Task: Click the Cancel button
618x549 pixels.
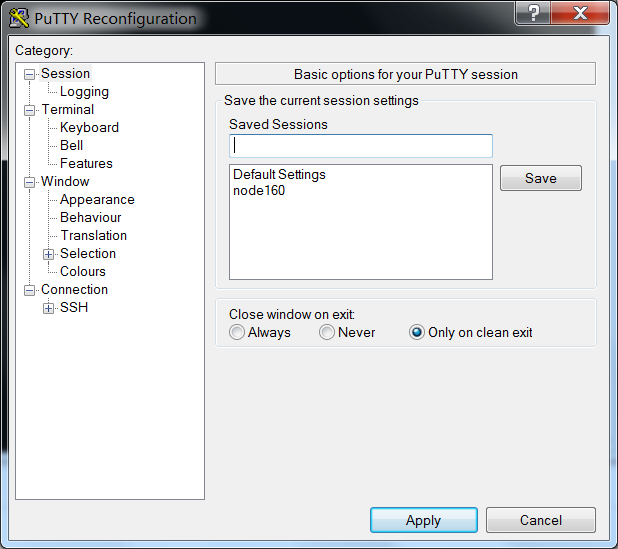Action: 541,520
